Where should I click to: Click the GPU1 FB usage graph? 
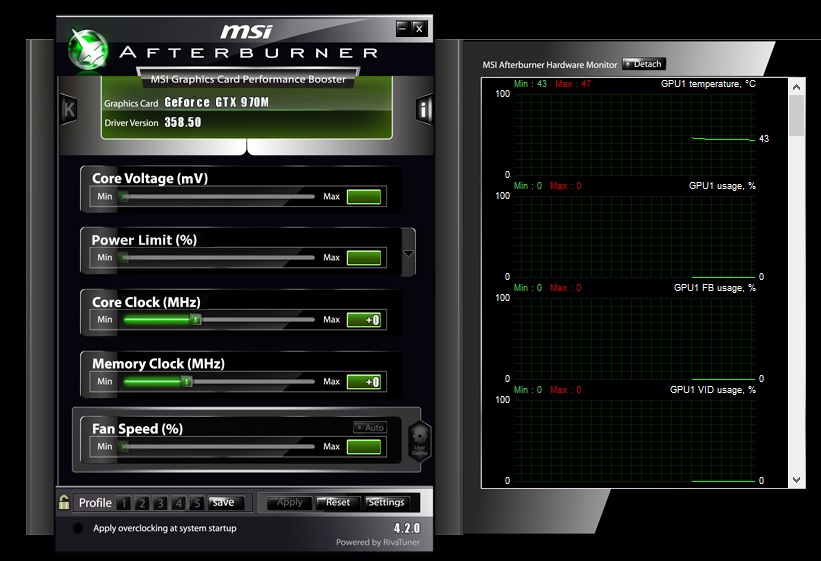tap(634, 338)
